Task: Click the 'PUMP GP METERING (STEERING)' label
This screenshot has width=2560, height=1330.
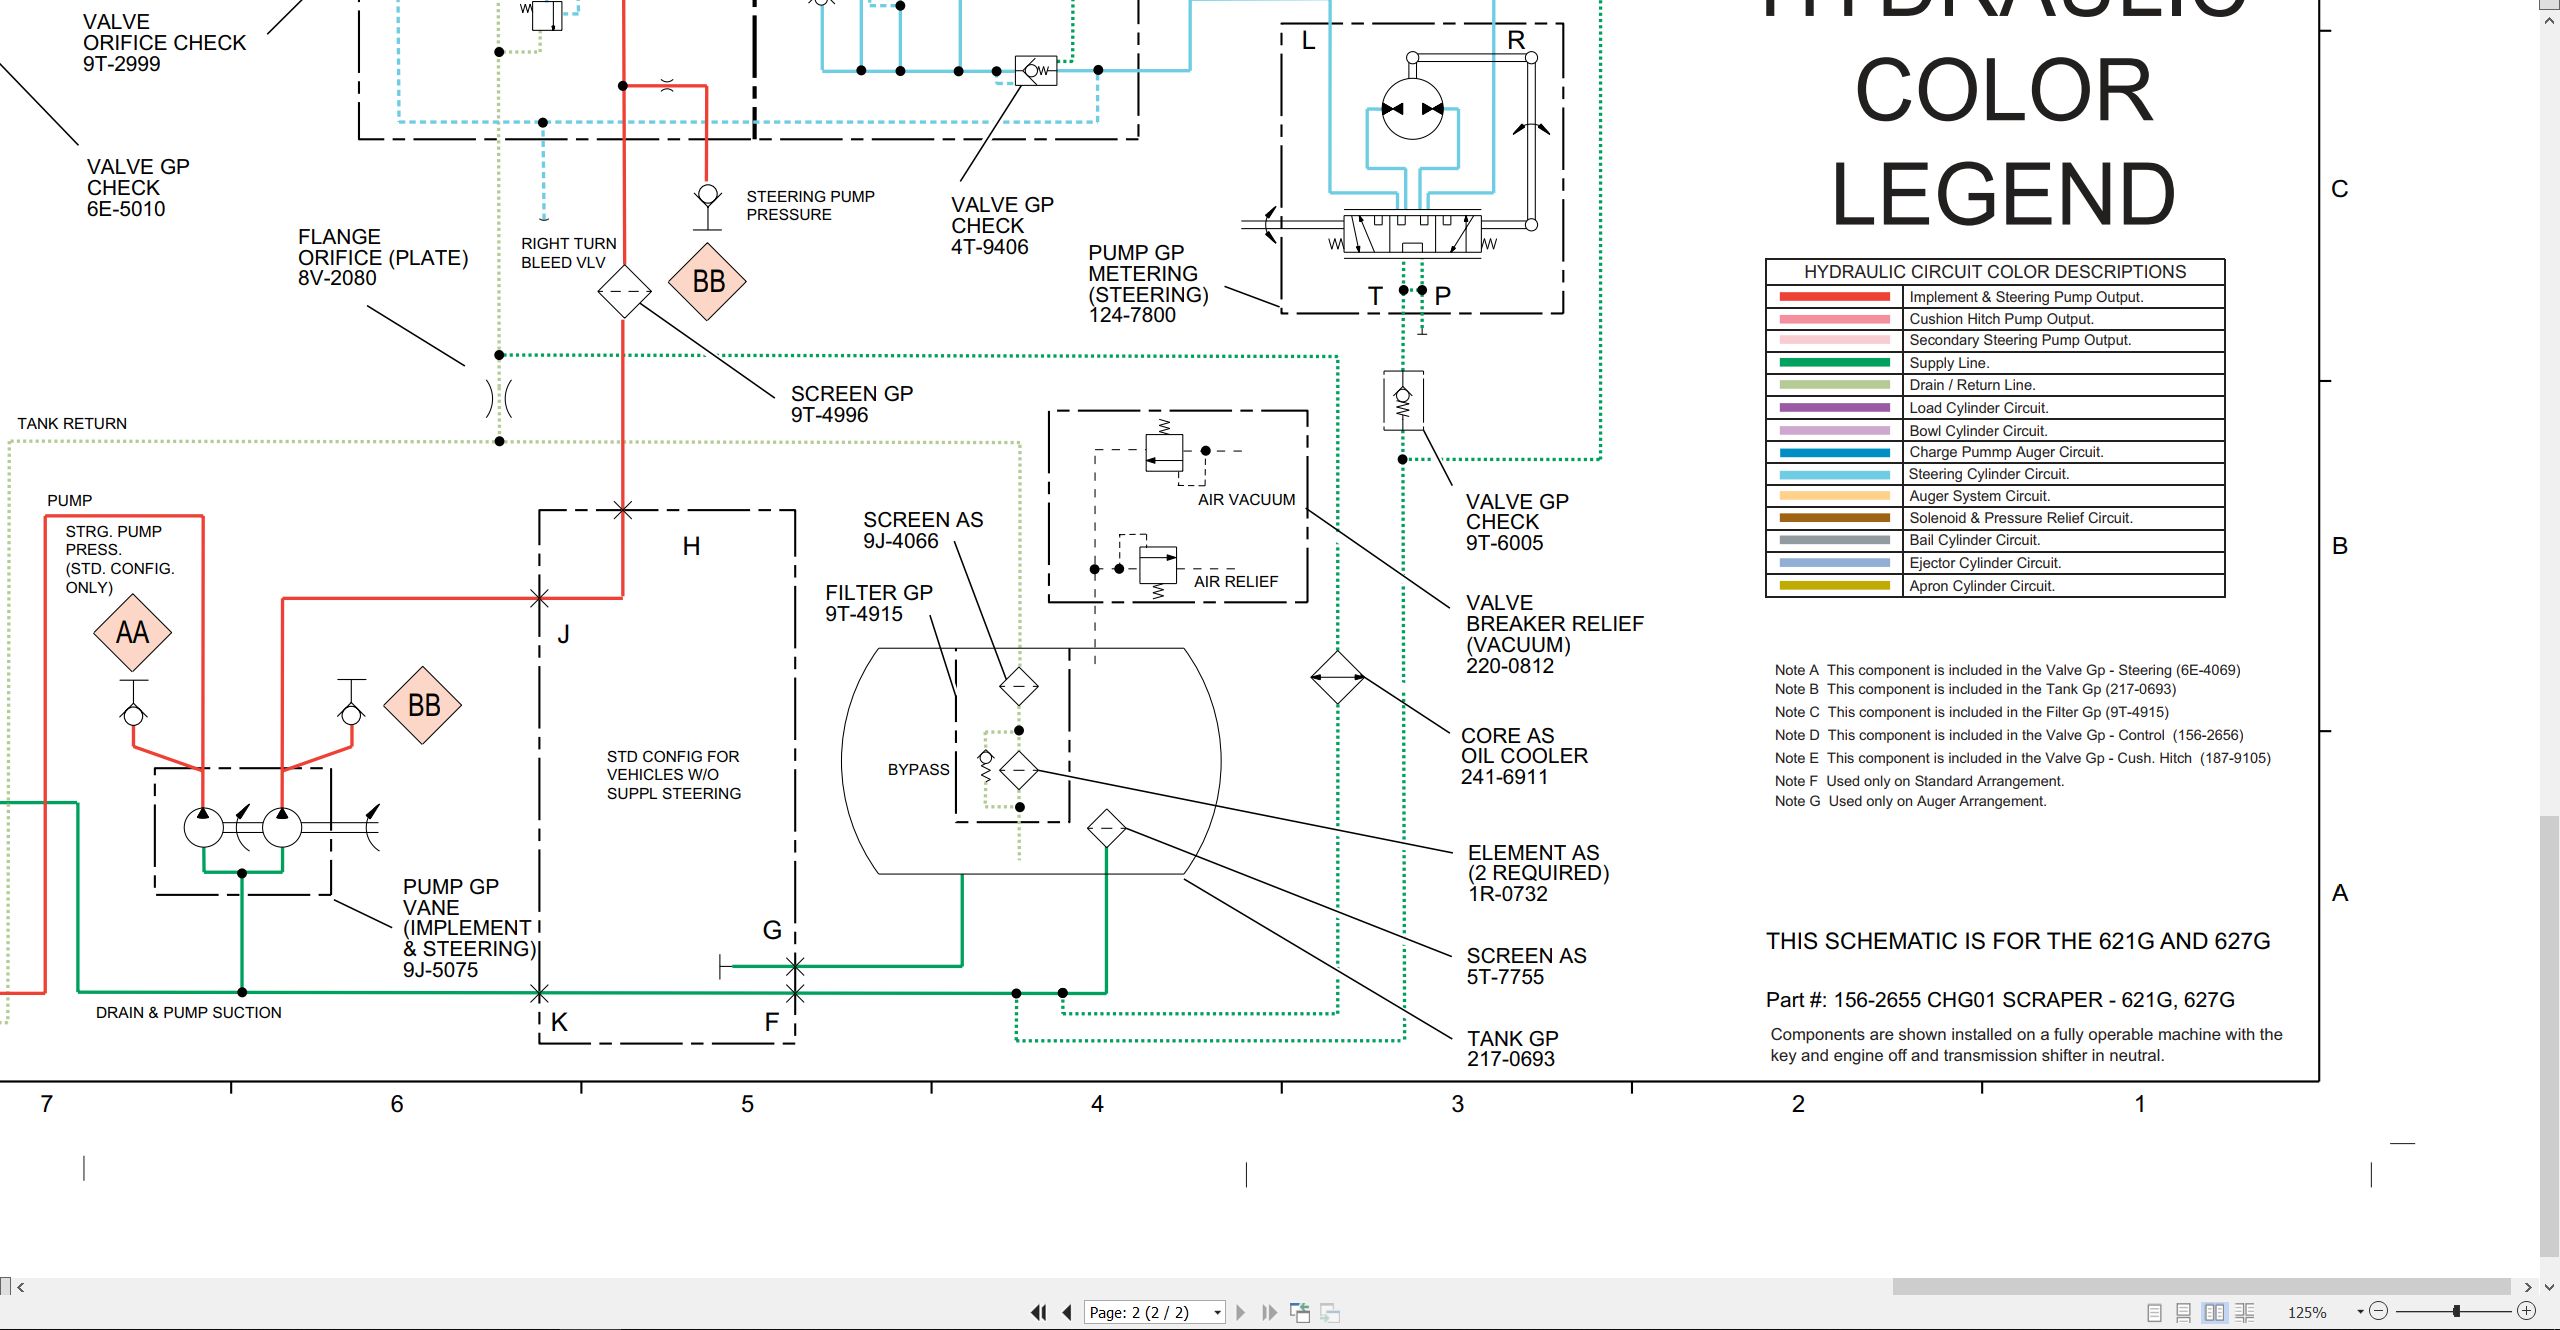Action: point(1148,284)
